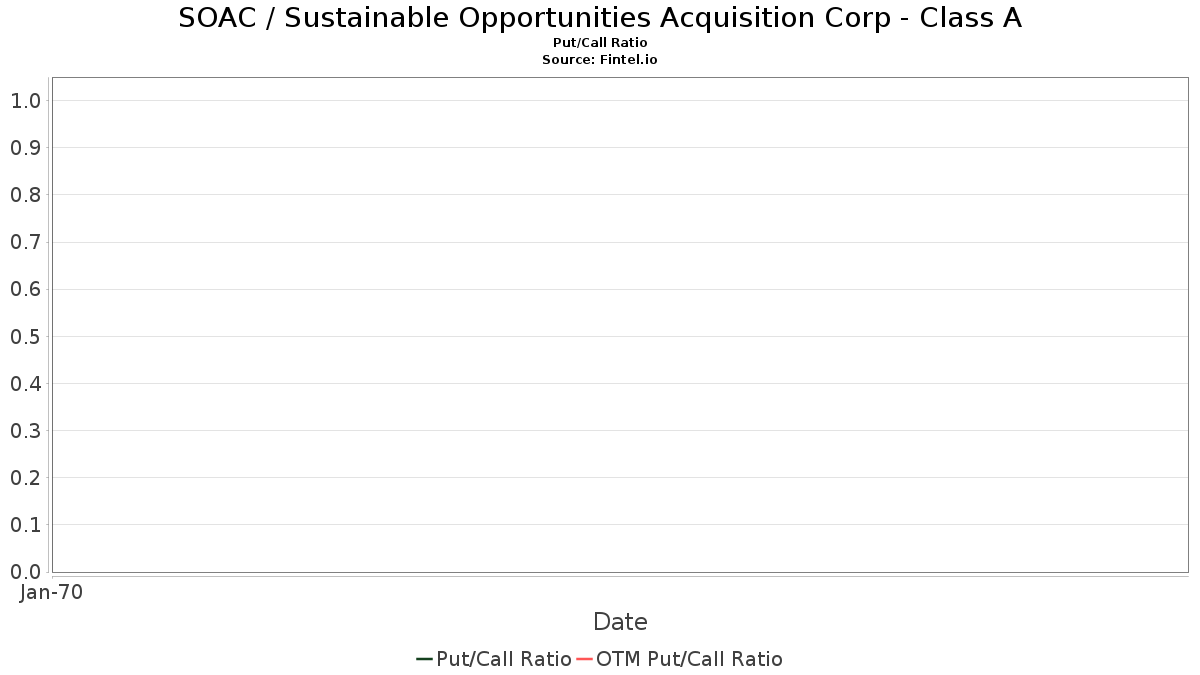
Task: Click the 0.6 y-axis tick label
Action: tap(25, 289)
